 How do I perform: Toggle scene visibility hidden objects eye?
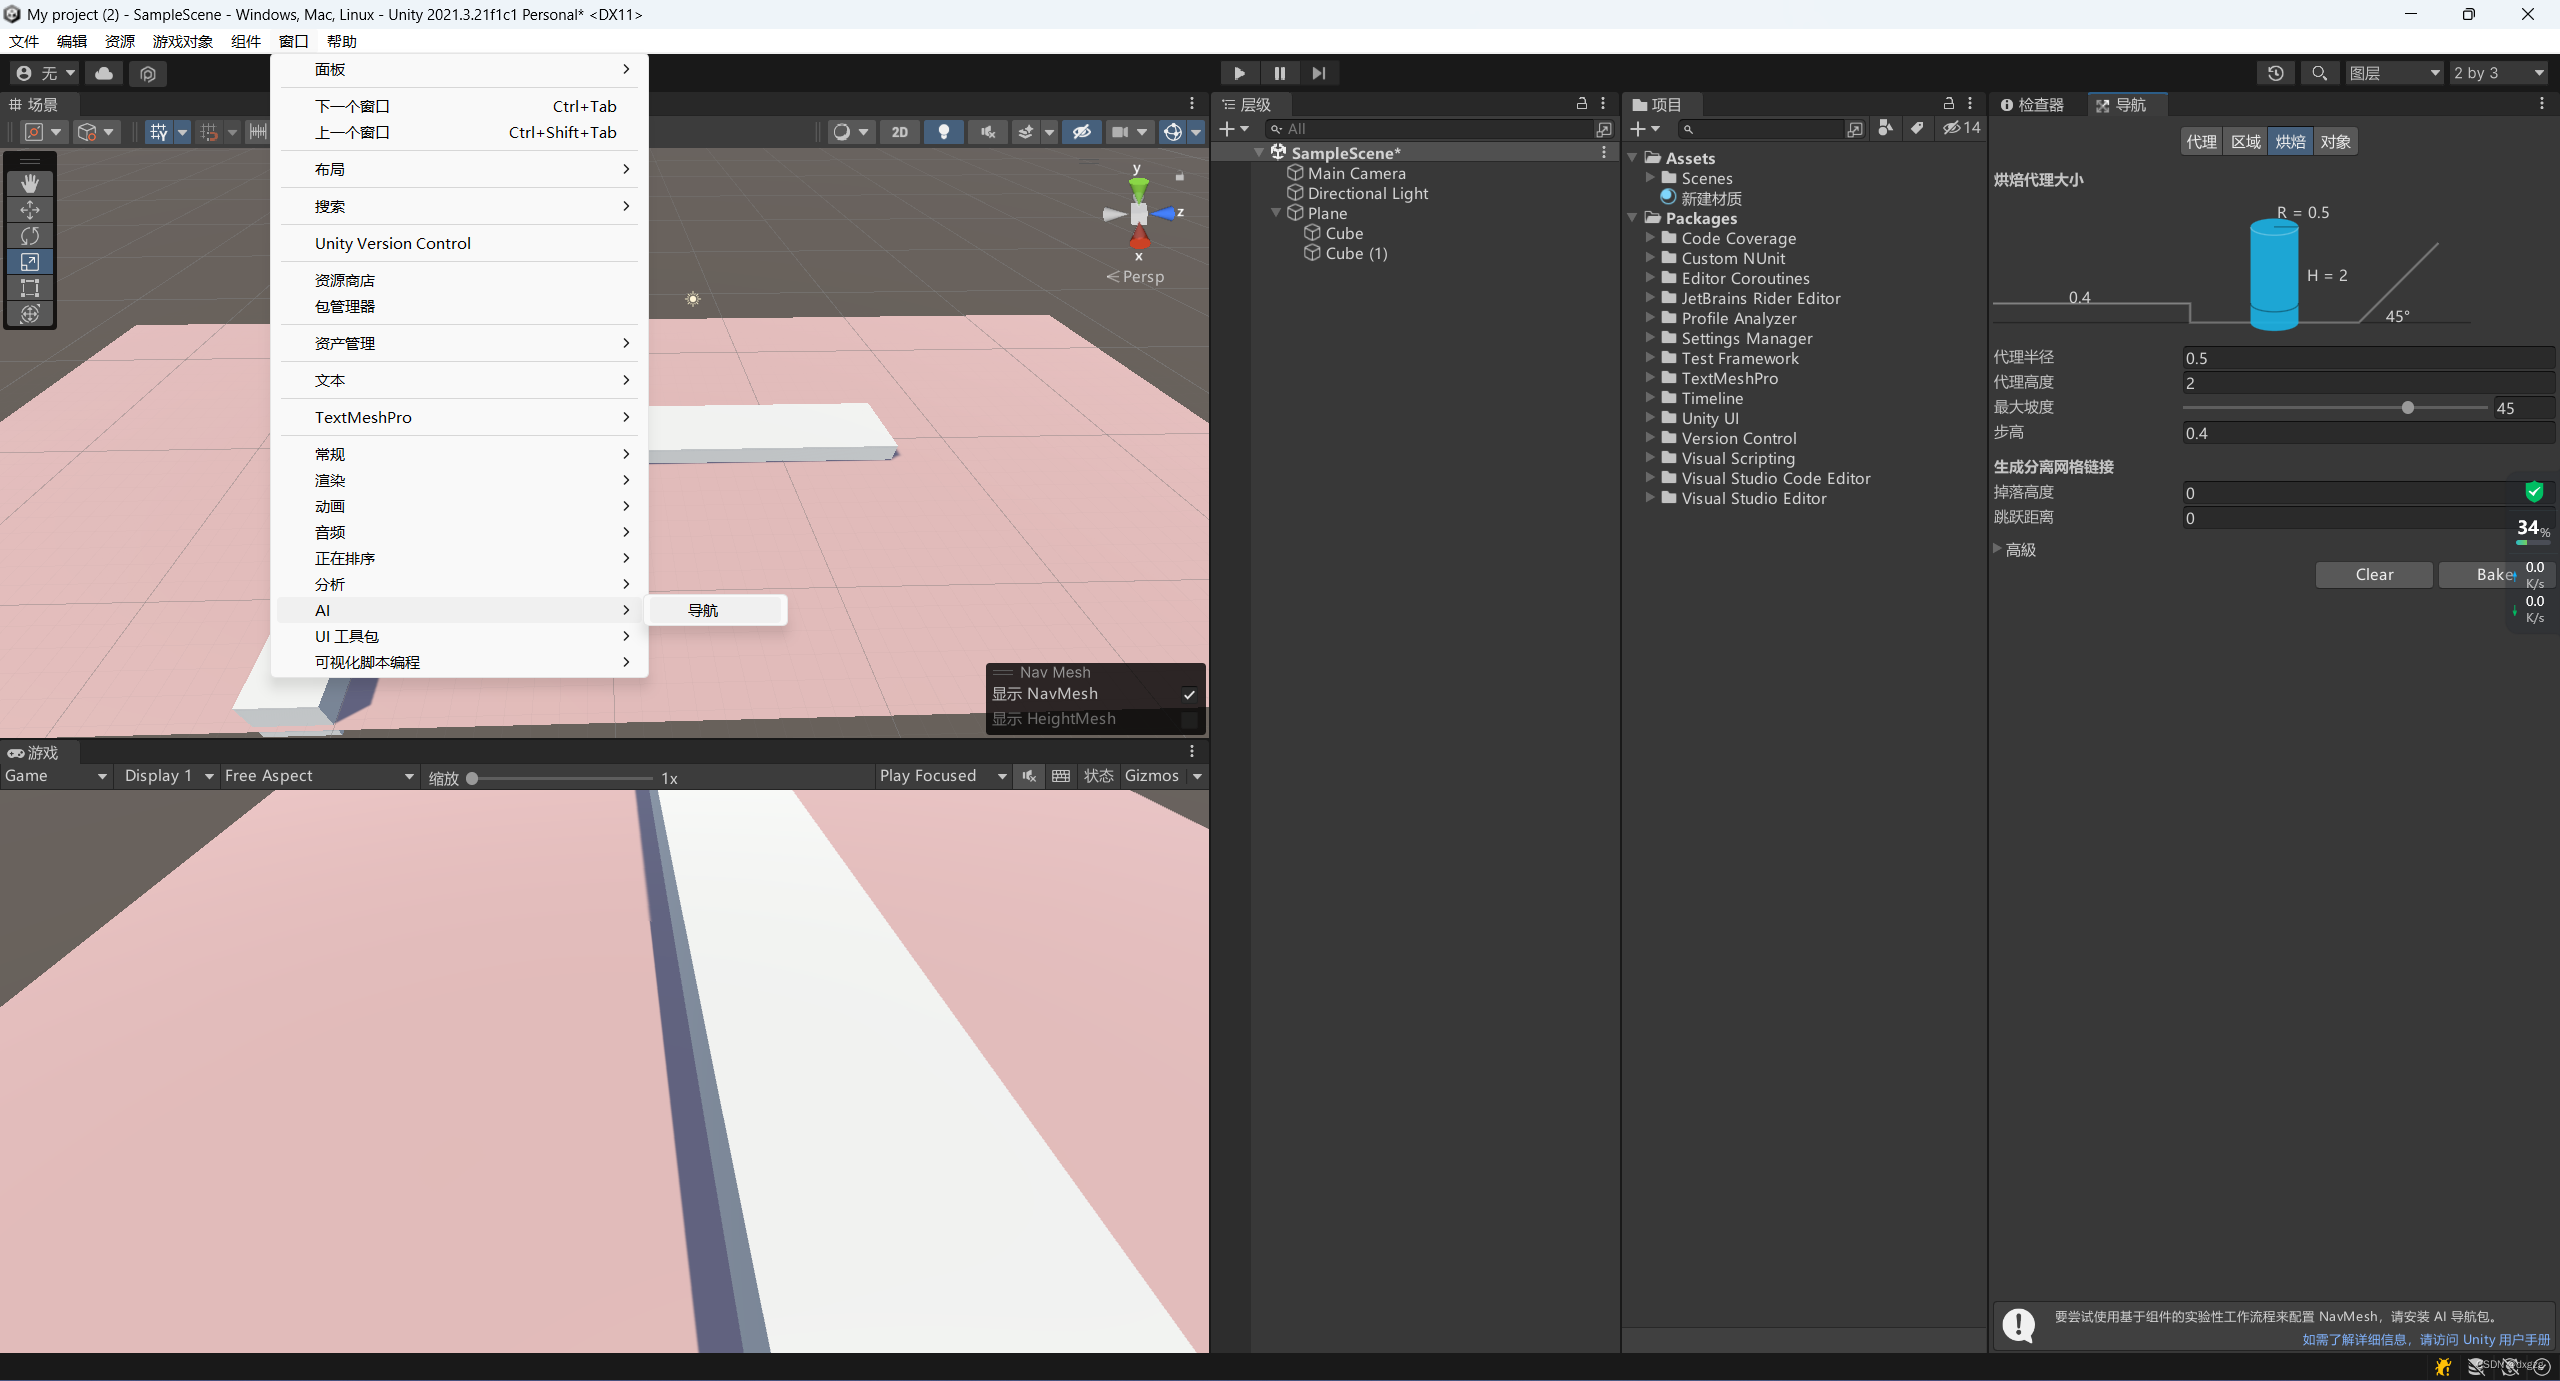point(1081,132)
